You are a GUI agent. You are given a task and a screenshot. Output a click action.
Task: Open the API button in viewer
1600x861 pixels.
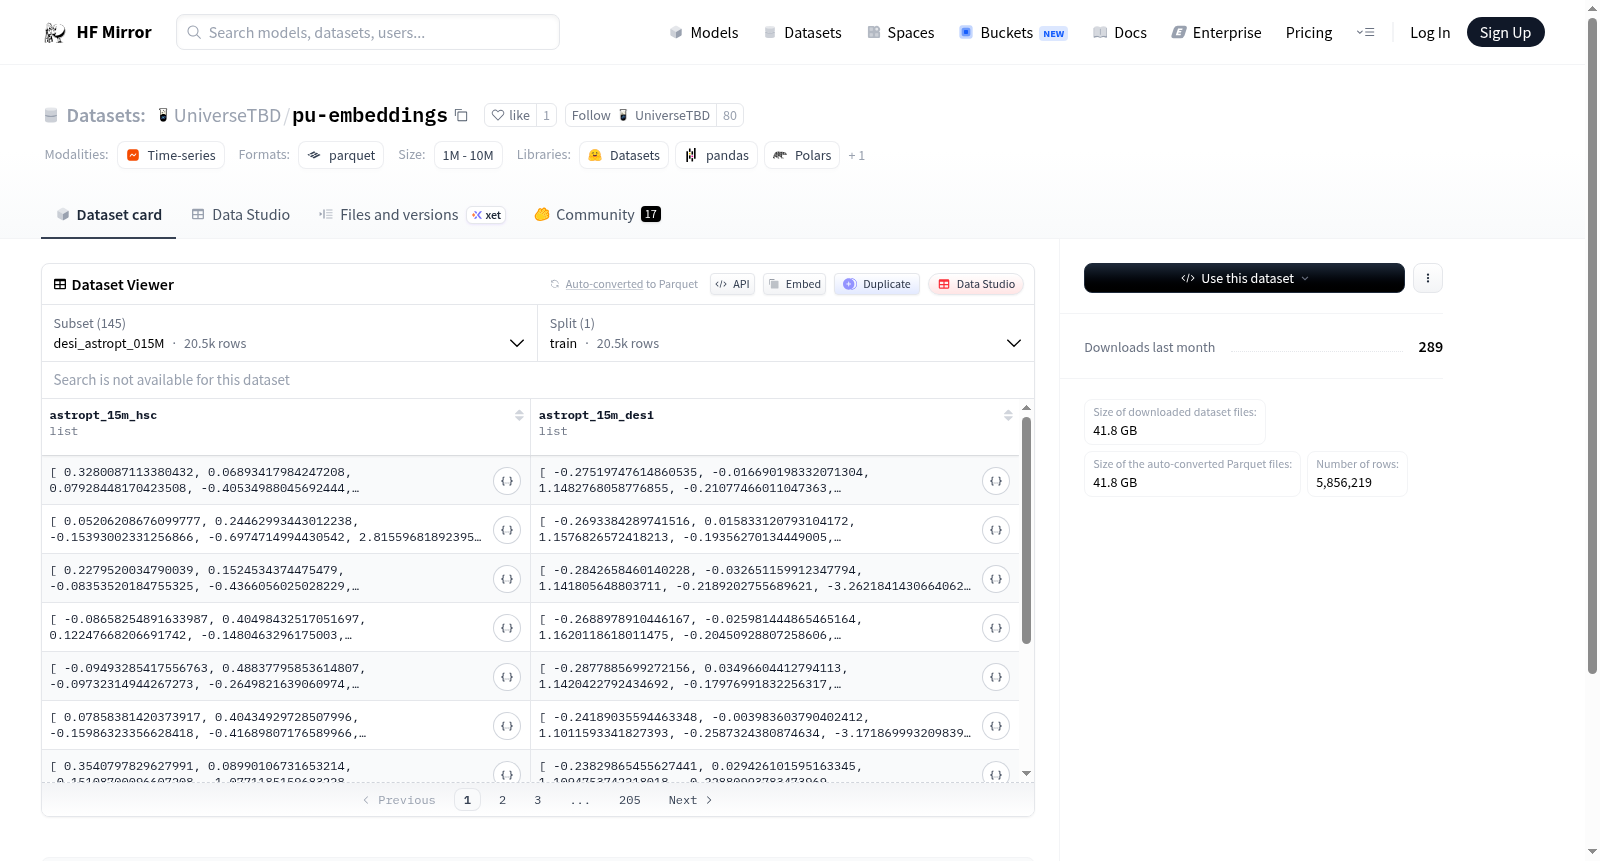(x=732, y=284)
